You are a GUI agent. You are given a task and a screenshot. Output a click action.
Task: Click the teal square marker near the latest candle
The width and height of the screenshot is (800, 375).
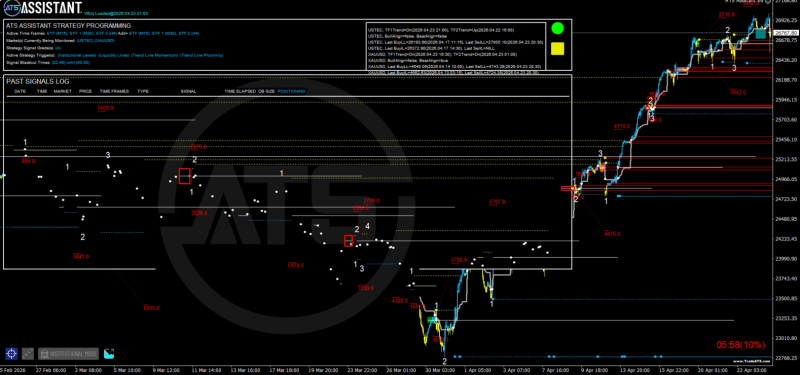761,34
